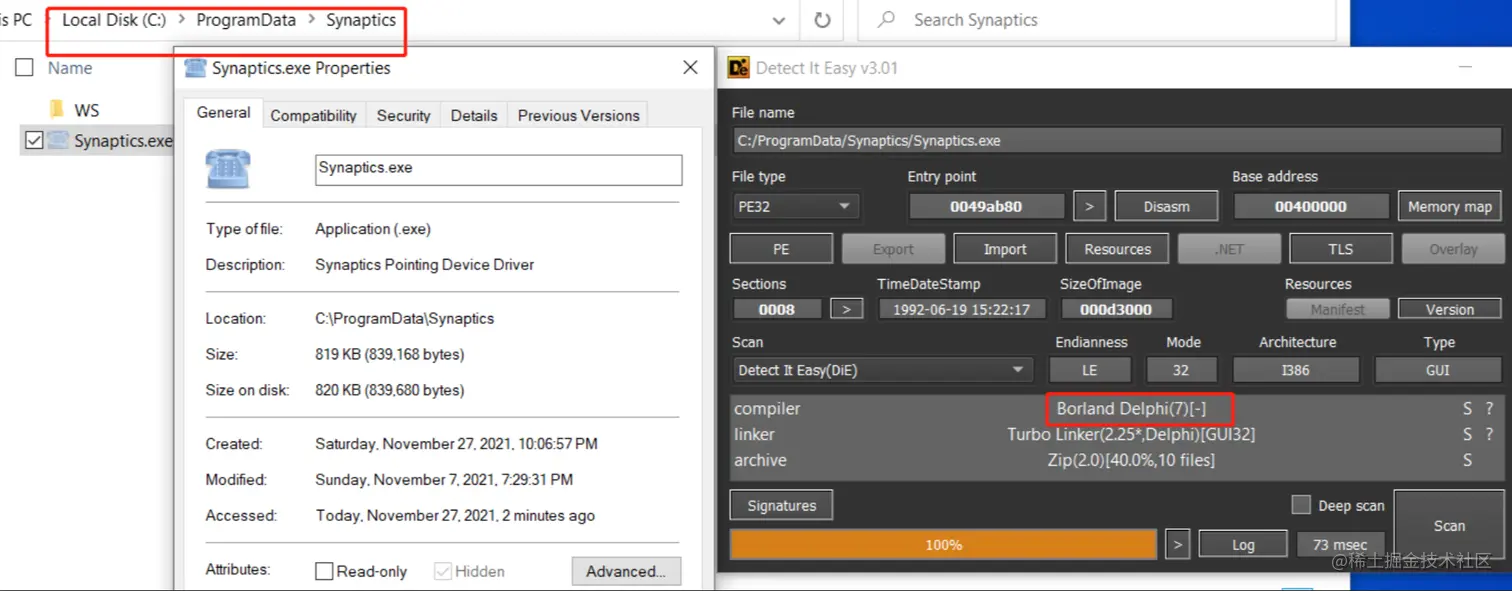Click the Advanced... attributes button

[x=626, y=571]
